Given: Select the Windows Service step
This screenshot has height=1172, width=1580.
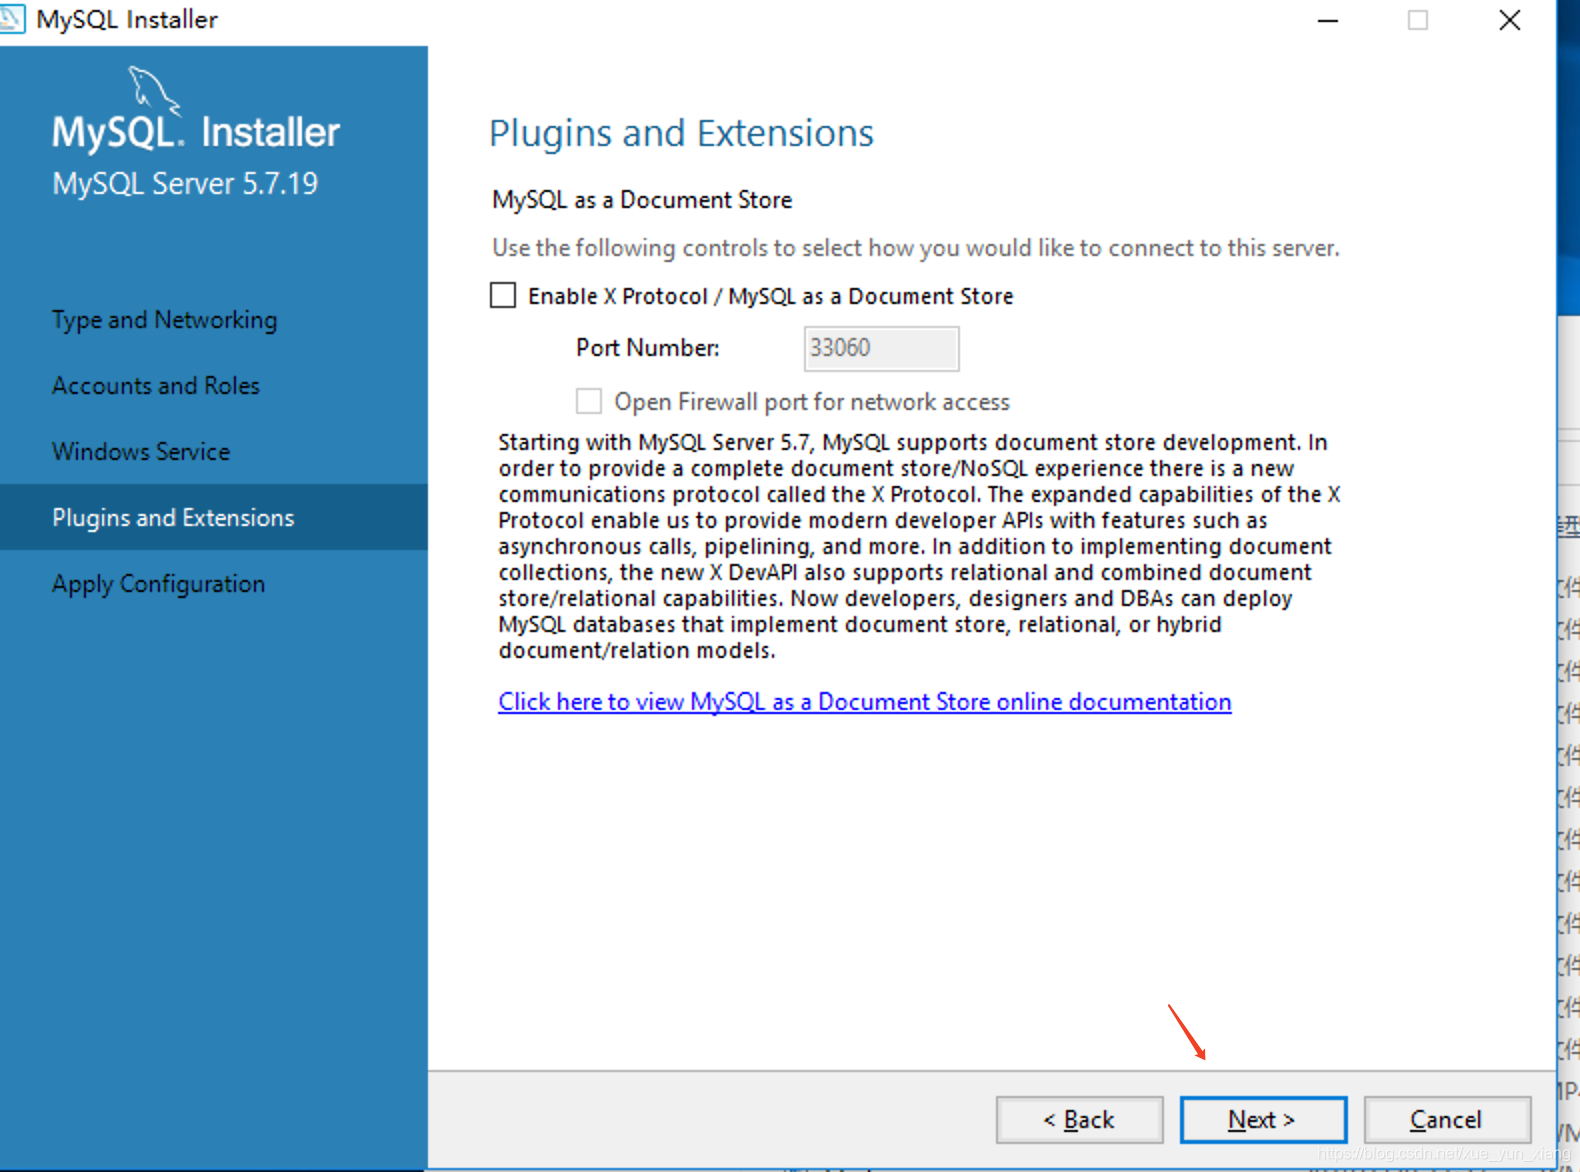Looking at the screenshot, I should point(141,452).
